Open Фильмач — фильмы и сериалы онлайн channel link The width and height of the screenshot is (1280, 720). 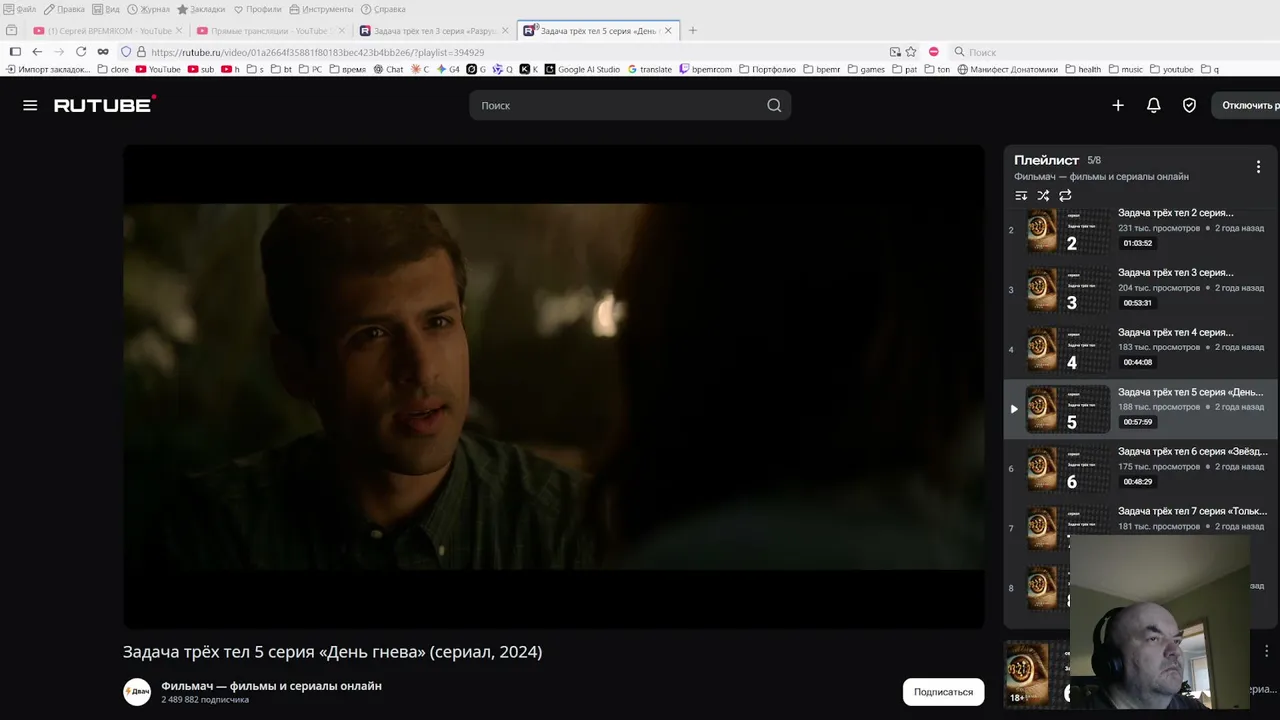tap(271, 686)
